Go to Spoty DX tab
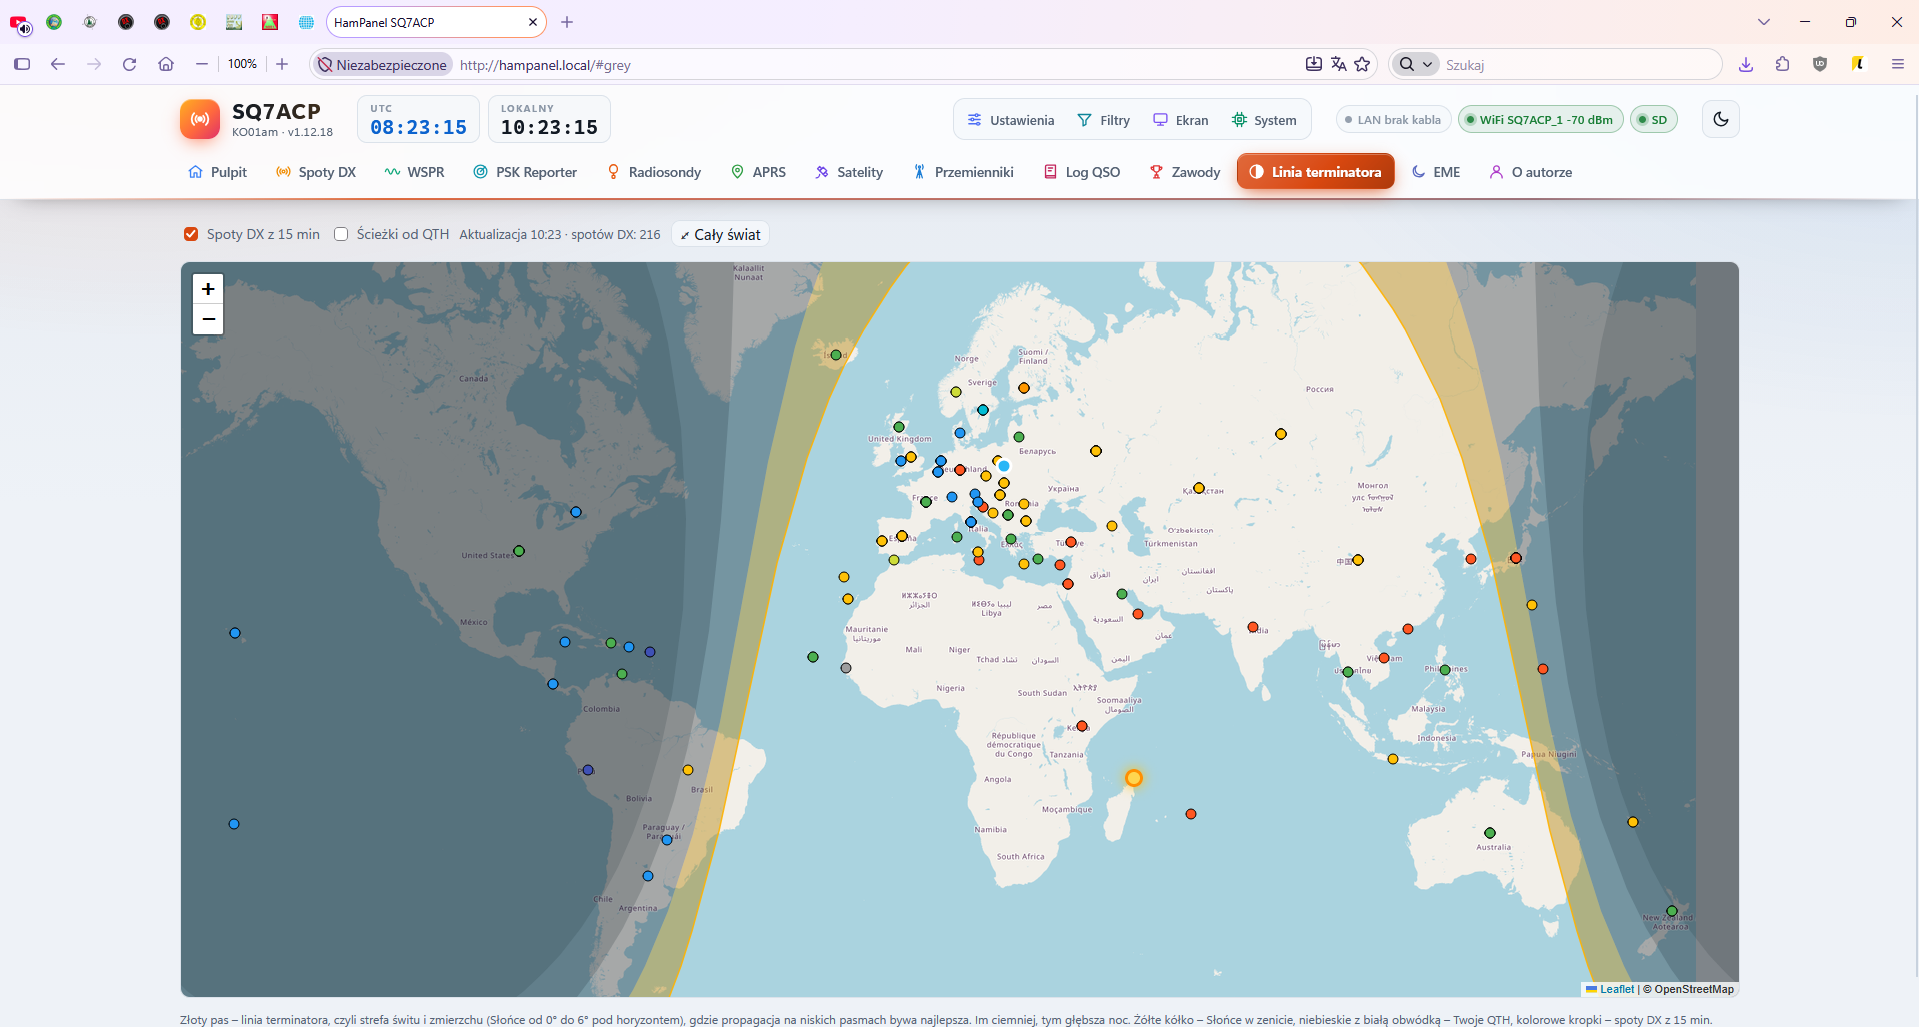This screenshot has height=1027, width=1919. 316,172
